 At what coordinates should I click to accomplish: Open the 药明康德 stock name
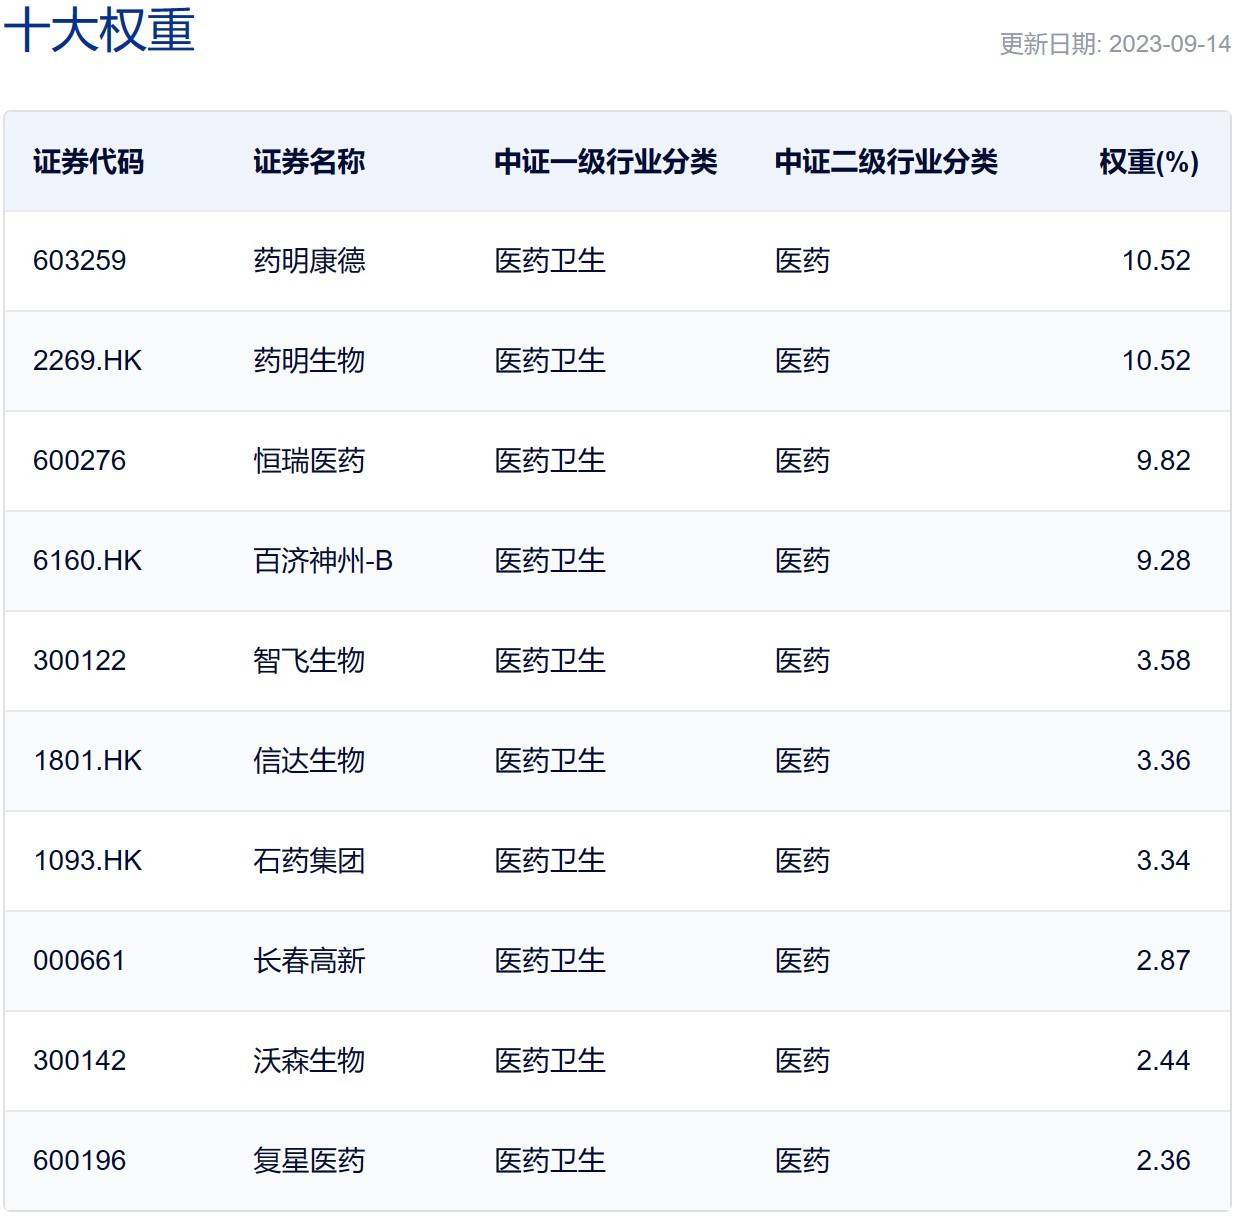[309, 261]
